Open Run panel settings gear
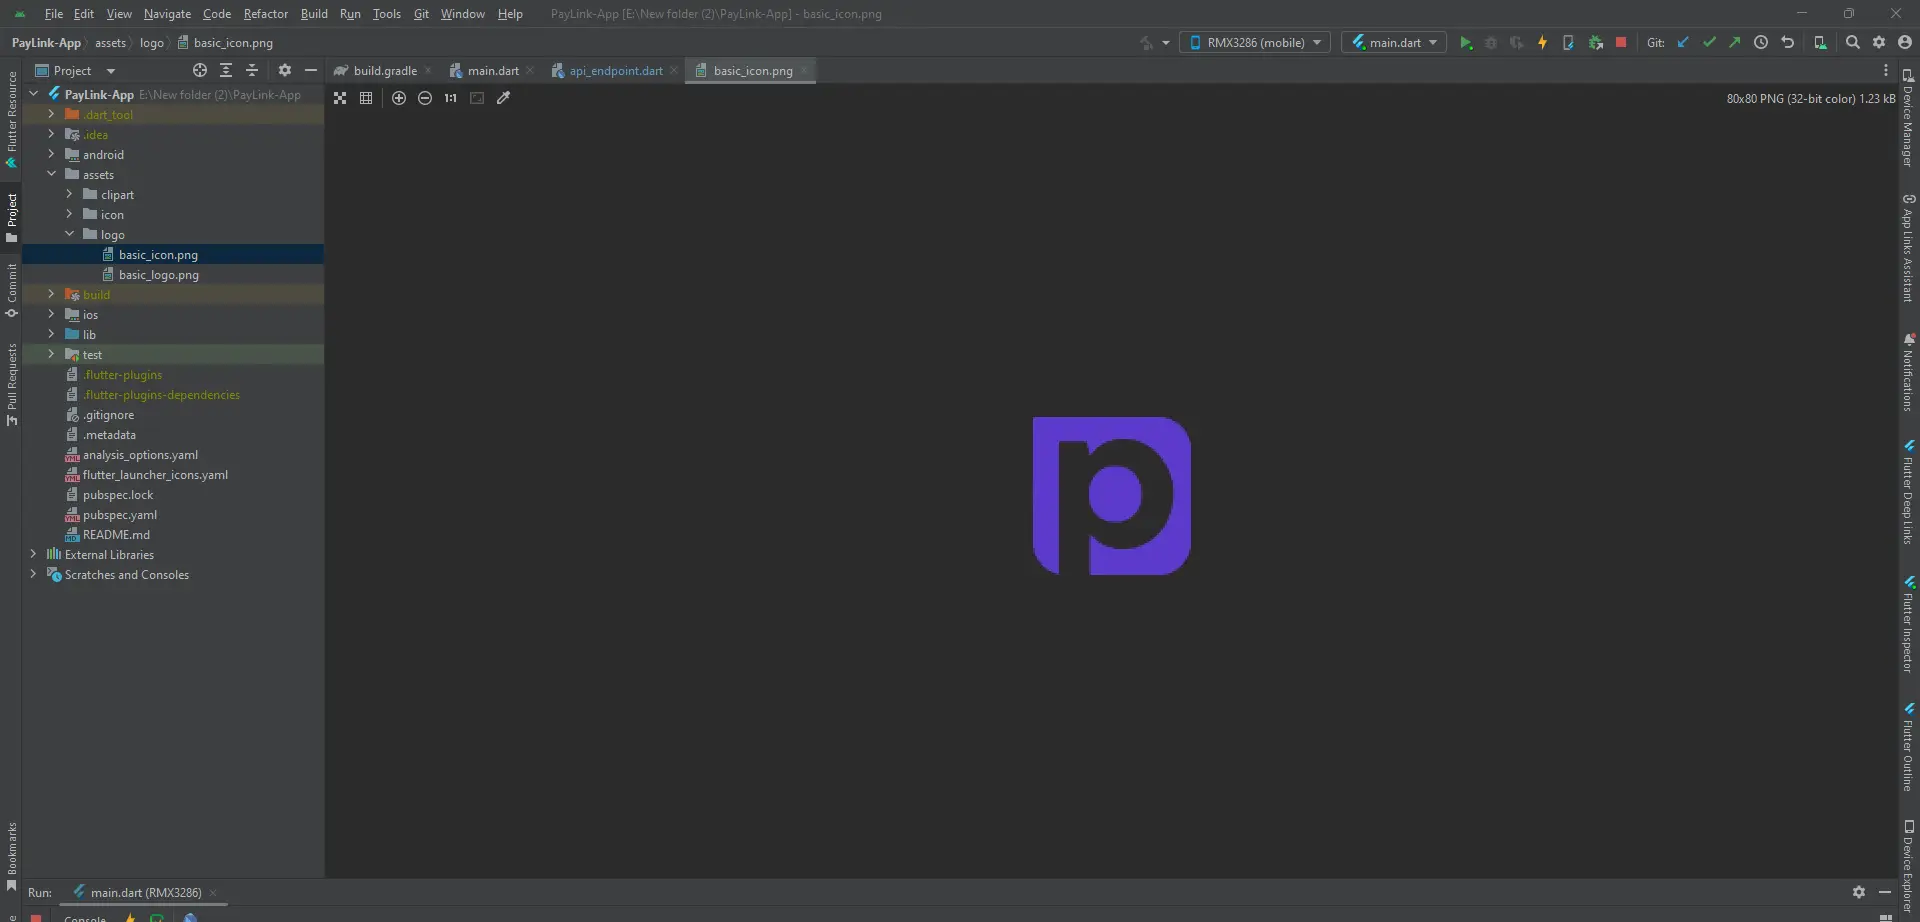 [1859, 892]
